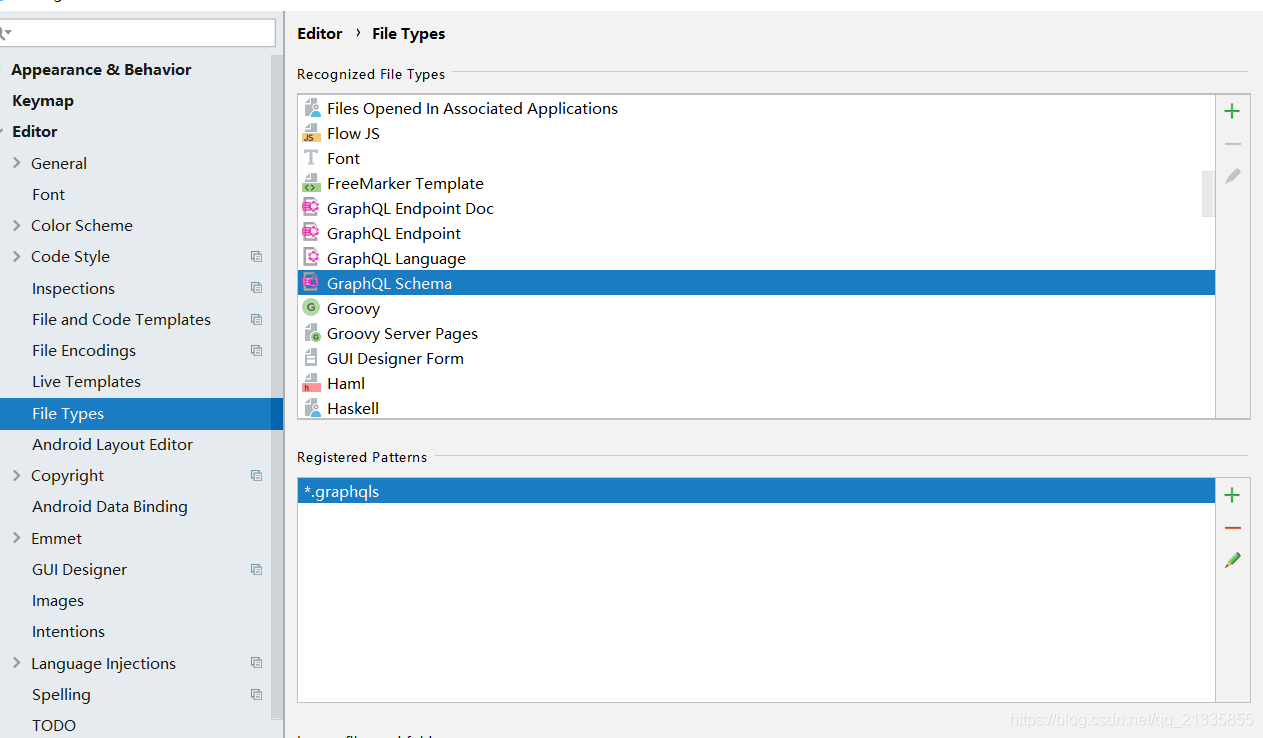Edit the selected recognized file type
Viewport: 1263px width, 738px height.
(x=1232, y=176)
